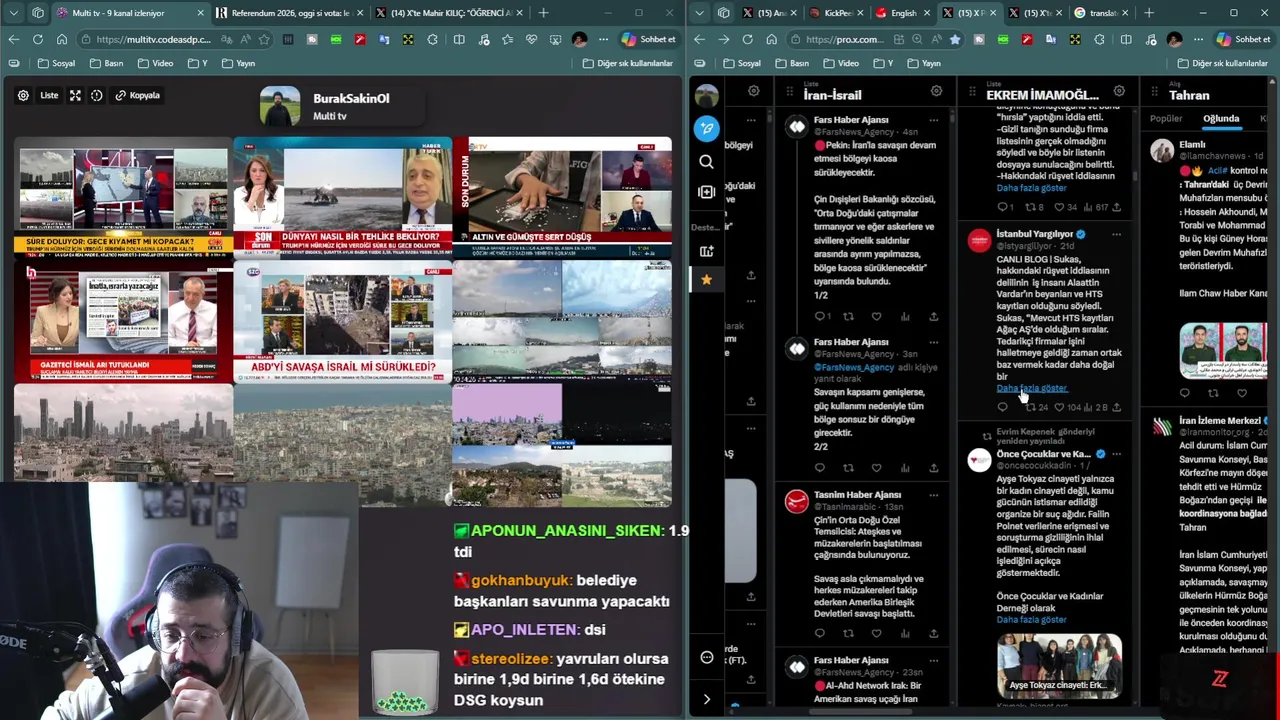Open Basın bookmarks folder in left browser
Screen dimensions: 1280x720
106,63
